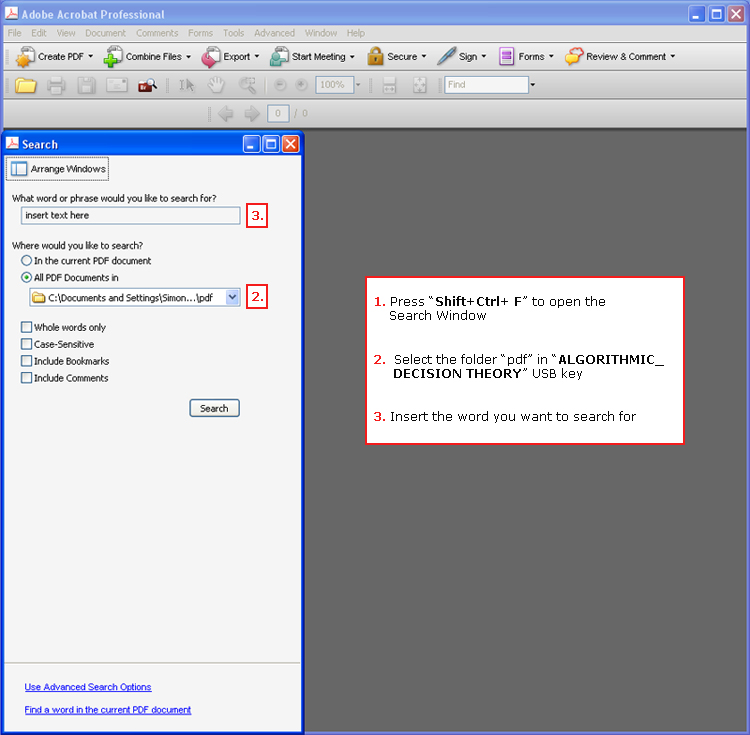The image size is (750, 735).
Task: Click the Zoom In plus icon
Action: coord(301,85)
